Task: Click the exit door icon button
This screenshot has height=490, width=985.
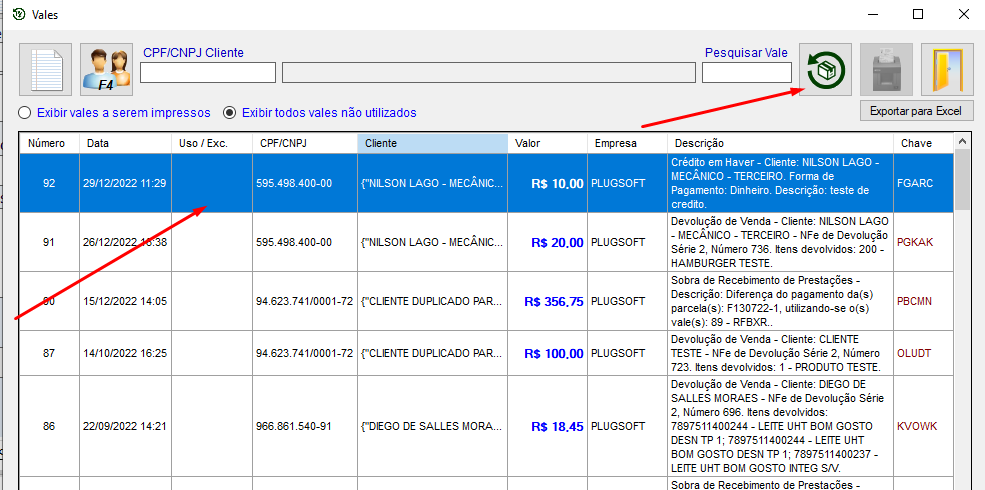Action: (x=947, y=69)
